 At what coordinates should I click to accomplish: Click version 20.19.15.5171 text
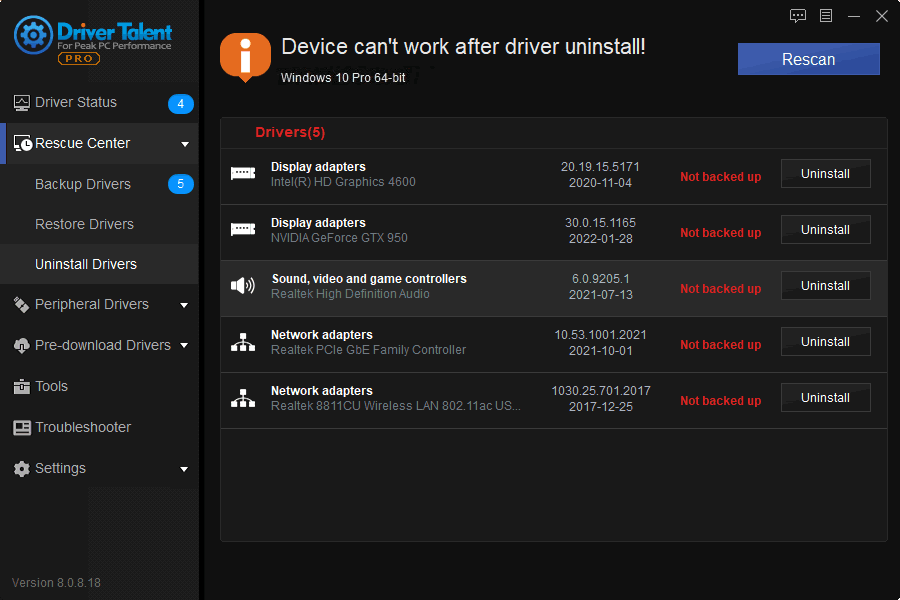(x=600, y=167)
